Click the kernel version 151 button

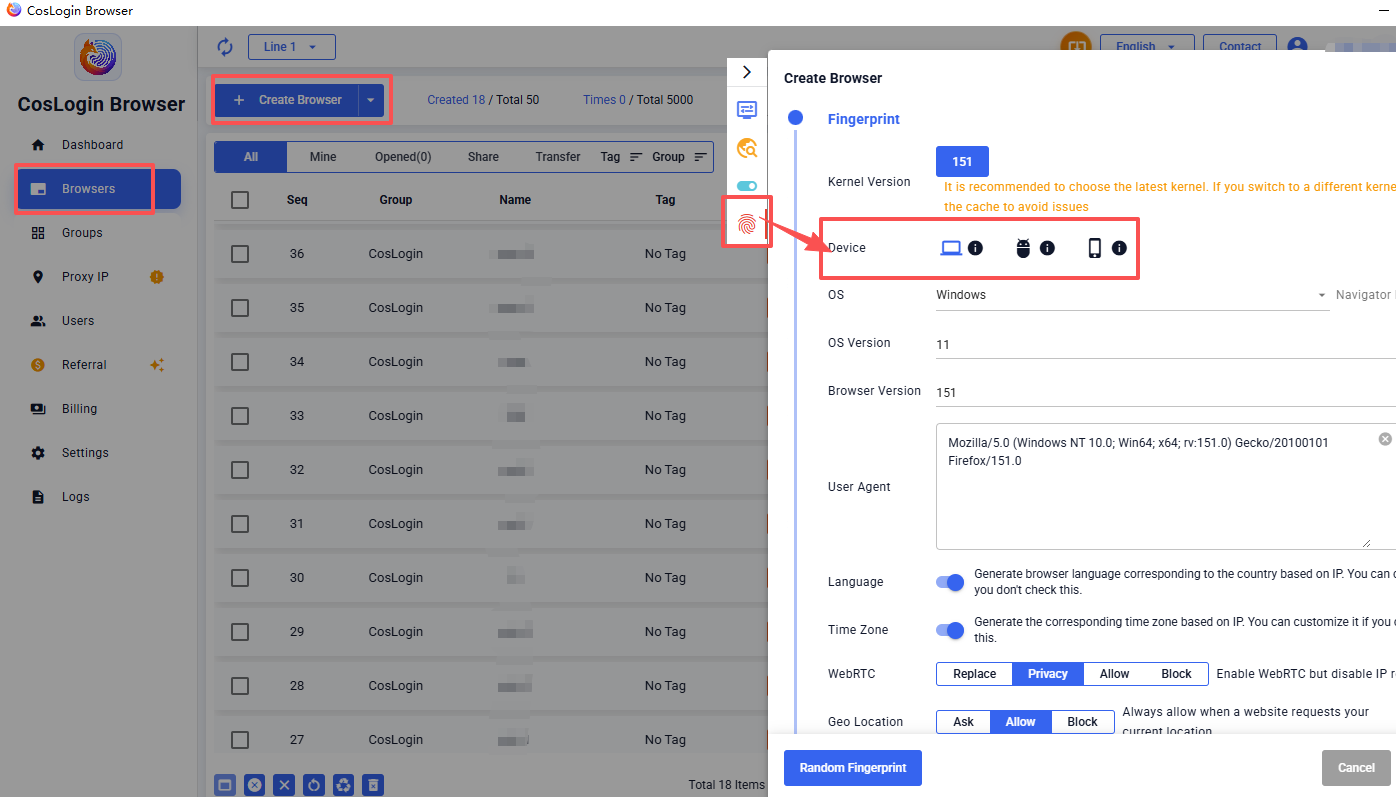pos(962,162)
